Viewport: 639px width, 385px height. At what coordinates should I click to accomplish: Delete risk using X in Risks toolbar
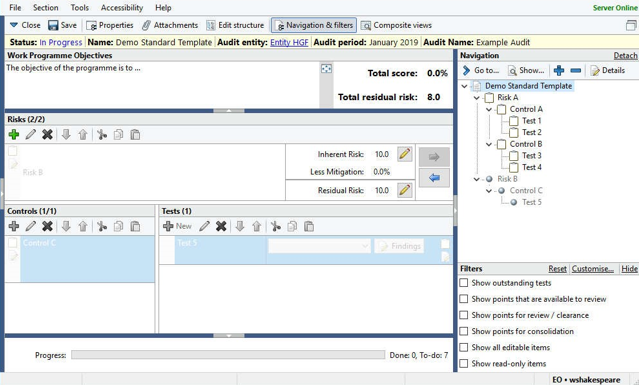(47, 134)
